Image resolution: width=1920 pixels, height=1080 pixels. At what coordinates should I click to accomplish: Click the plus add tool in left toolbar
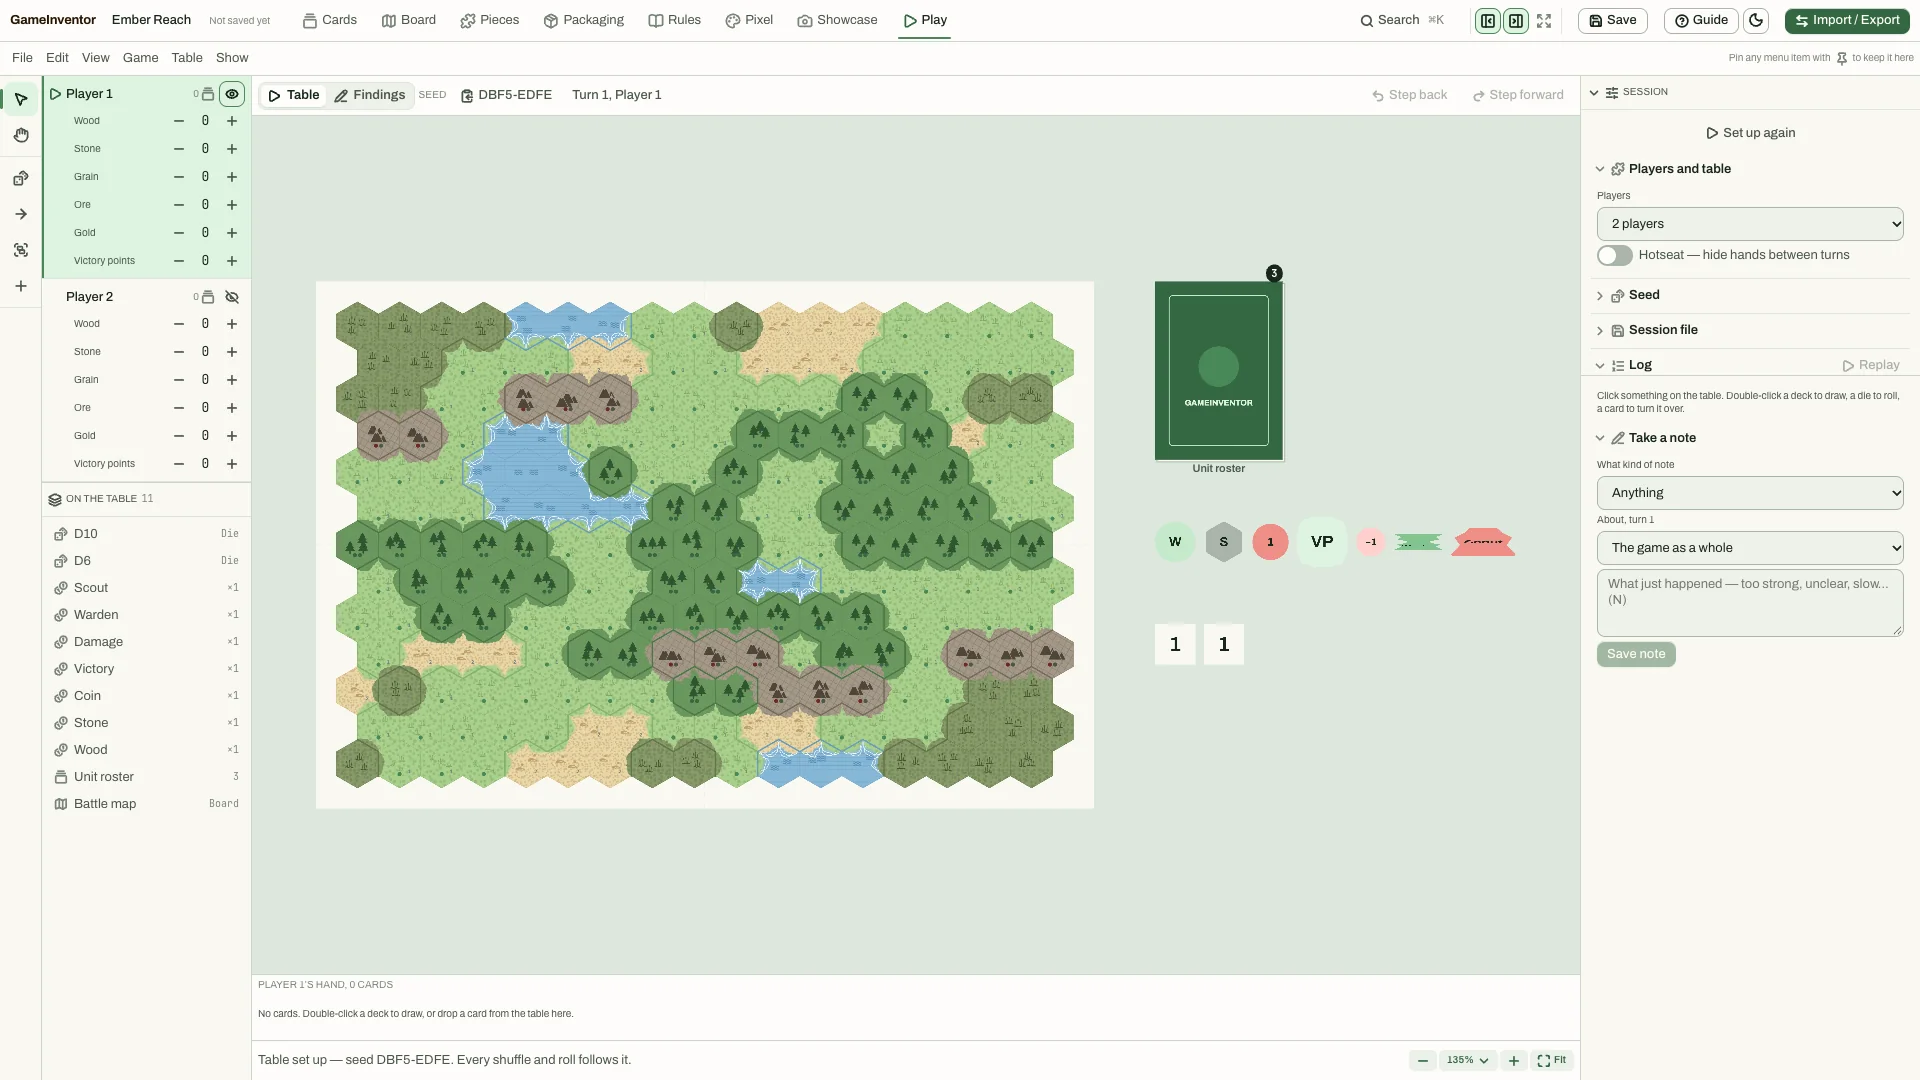pyautogui.click(x=21, y=286)
